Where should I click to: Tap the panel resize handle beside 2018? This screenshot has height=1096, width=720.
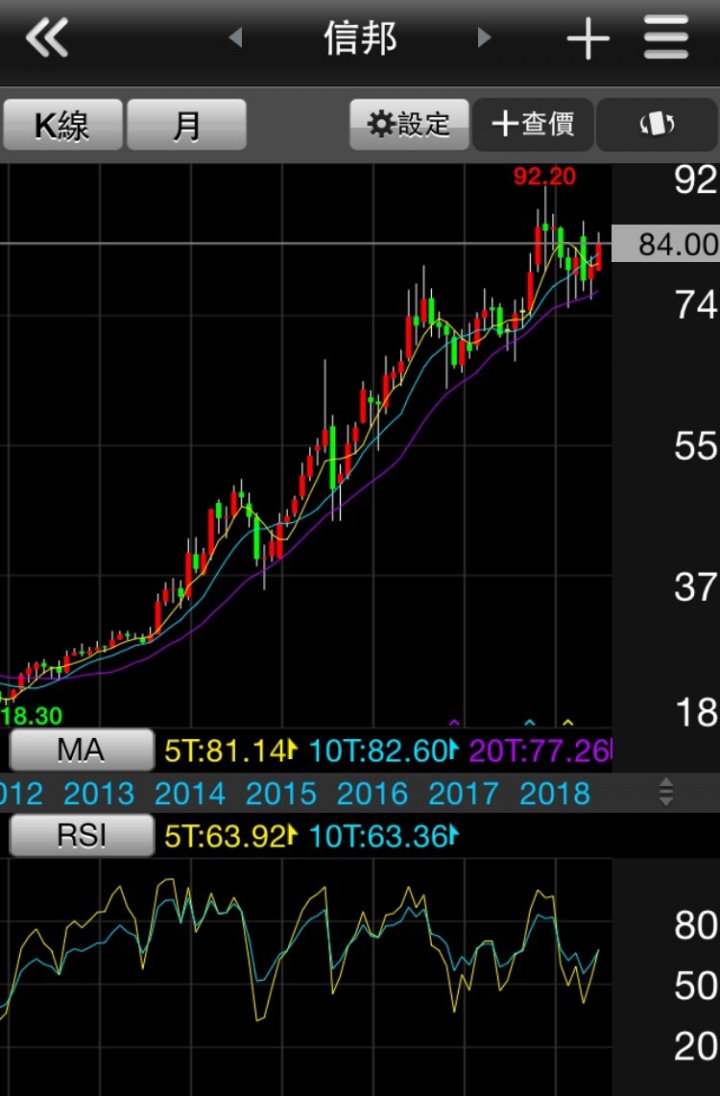click(665, 793)
